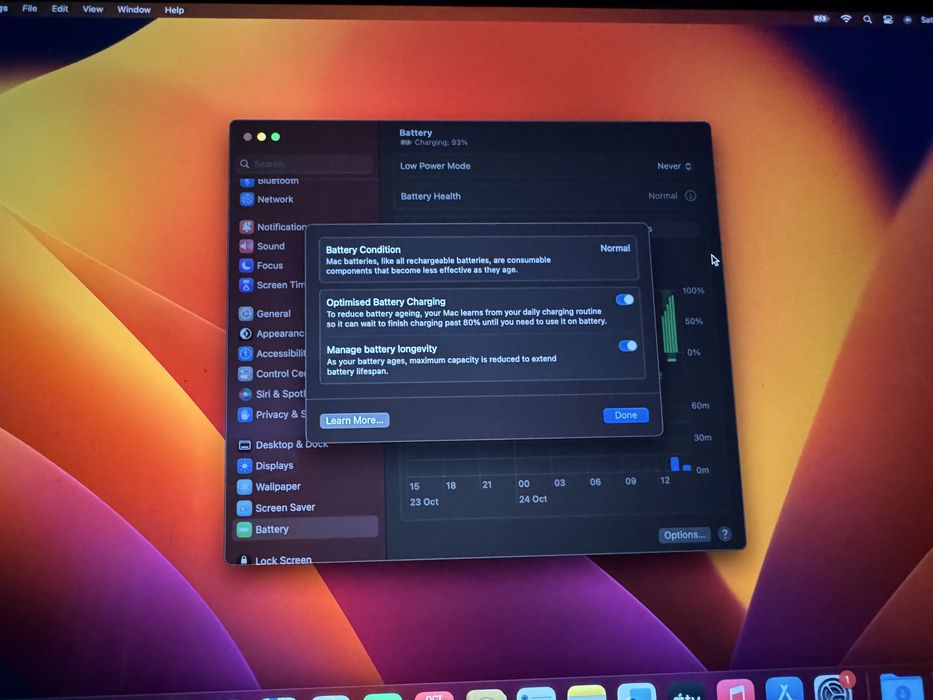Click the question mark help button
The height and width of the screenshot is (700, 933).
pyautogui.click(x=725, y=534)
